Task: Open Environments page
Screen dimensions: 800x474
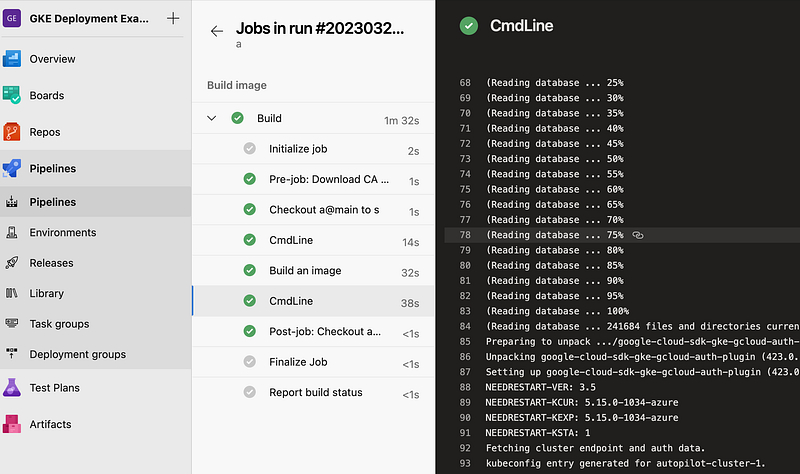Action: click(63, 233)
